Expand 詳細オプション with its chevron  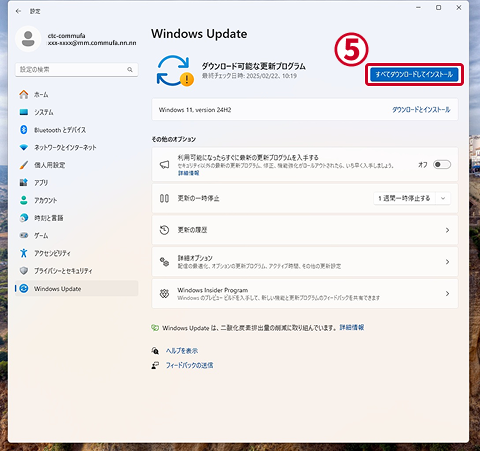tap(447, 262)
